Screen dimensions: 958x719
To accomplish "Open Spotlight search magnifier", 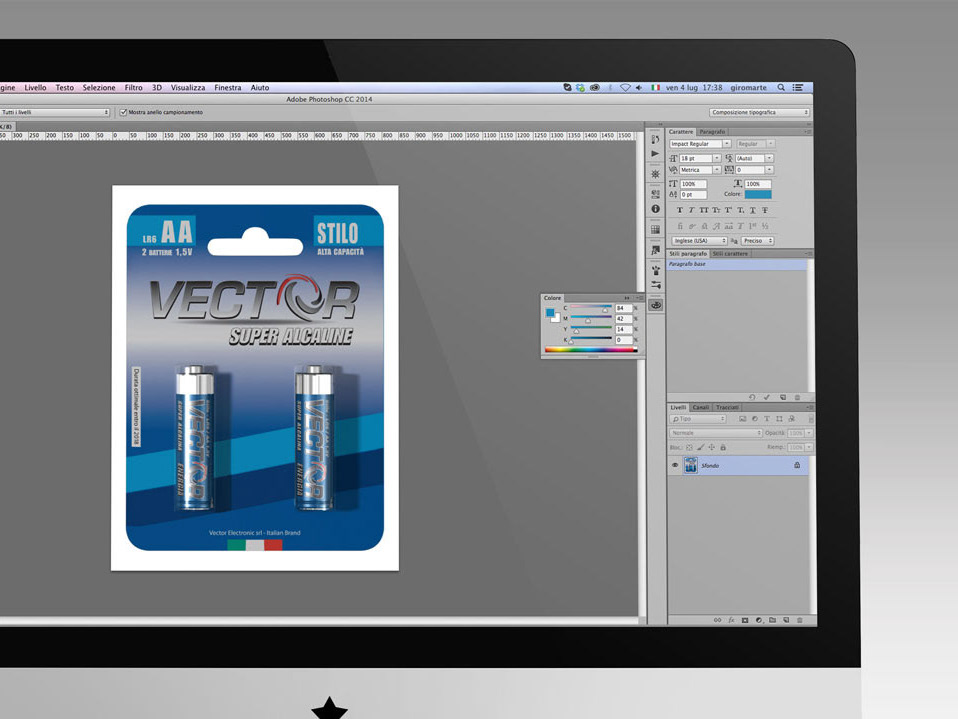I will 781,88.
